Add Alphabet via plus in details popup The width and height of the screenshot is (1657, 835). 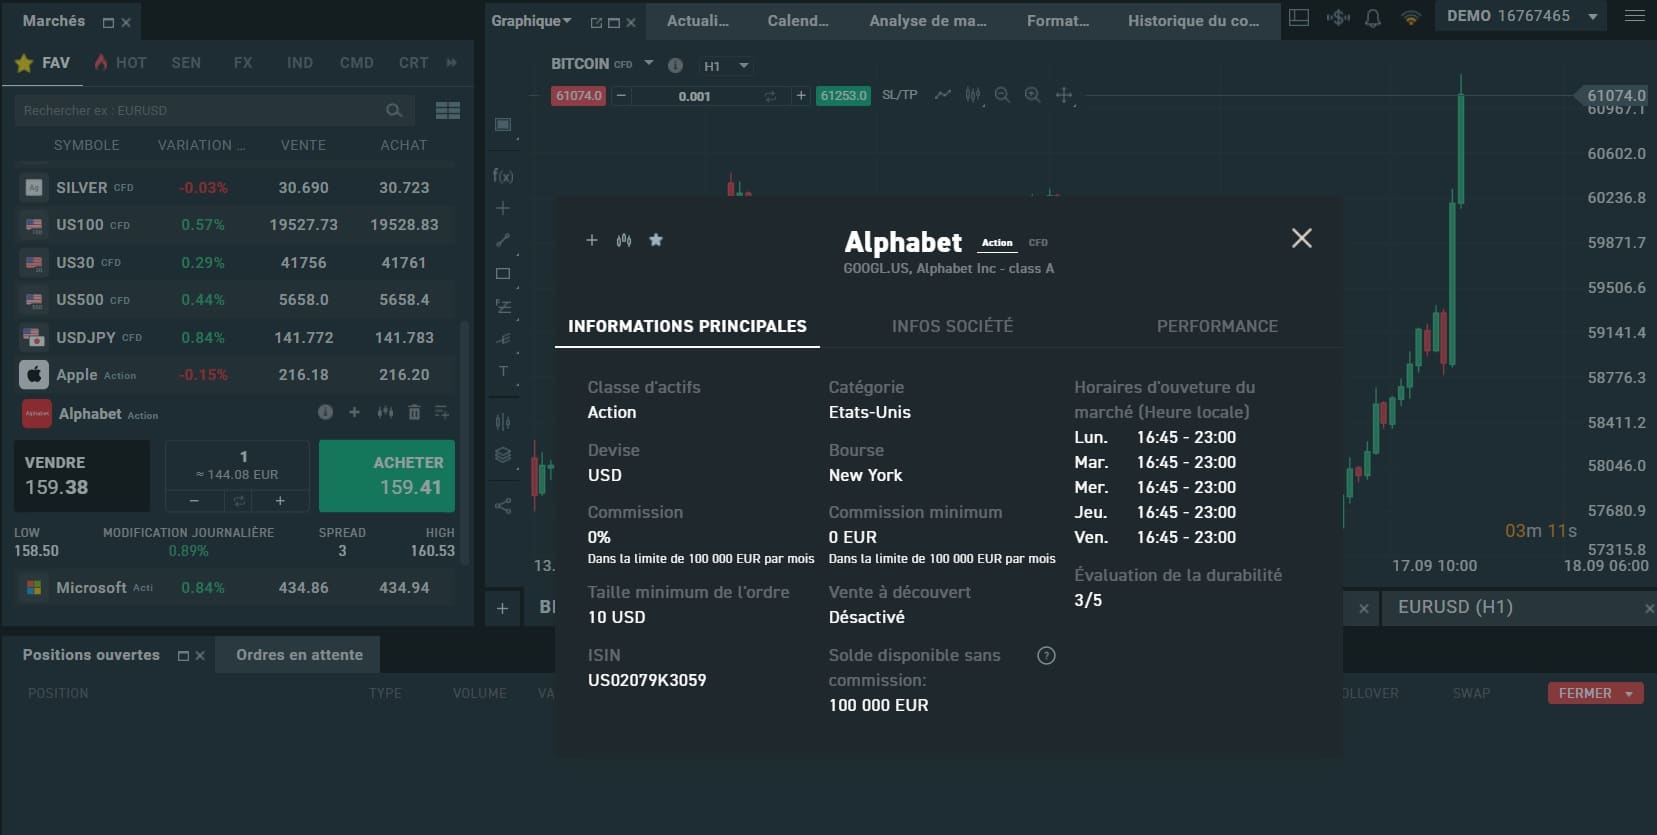[x=592, y=240]
